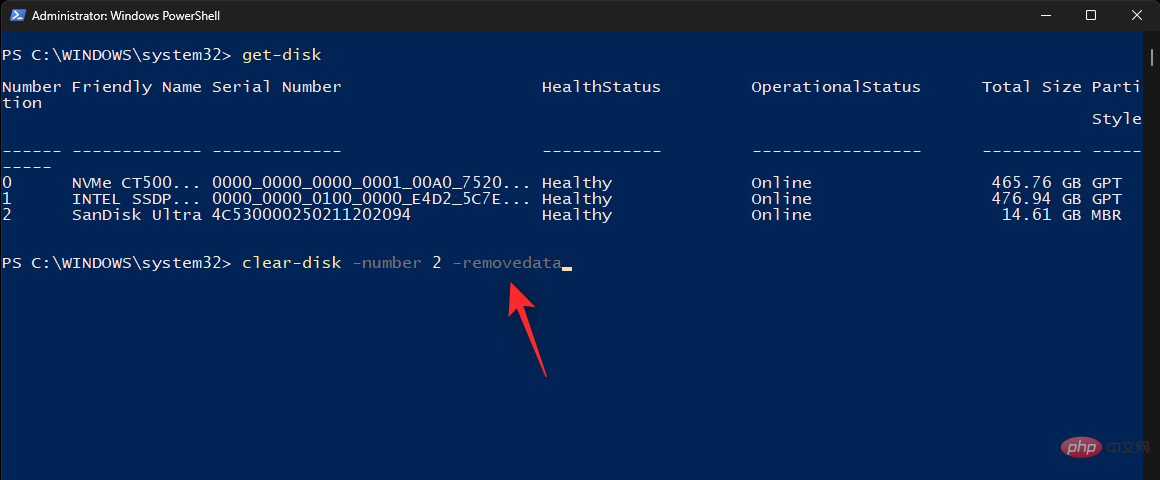1160x480 pixels.
Task: Click the '-removedata' parameter text
Action: pyautogui.click(x=507, y=263)
